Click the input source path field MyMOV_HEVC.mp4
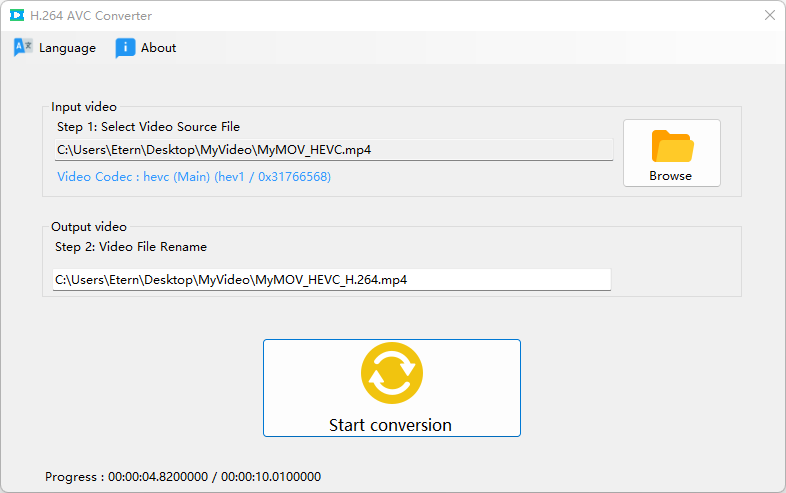Image resolution: width=786 pixels, height=493 pixels. (x=334, y=150)
